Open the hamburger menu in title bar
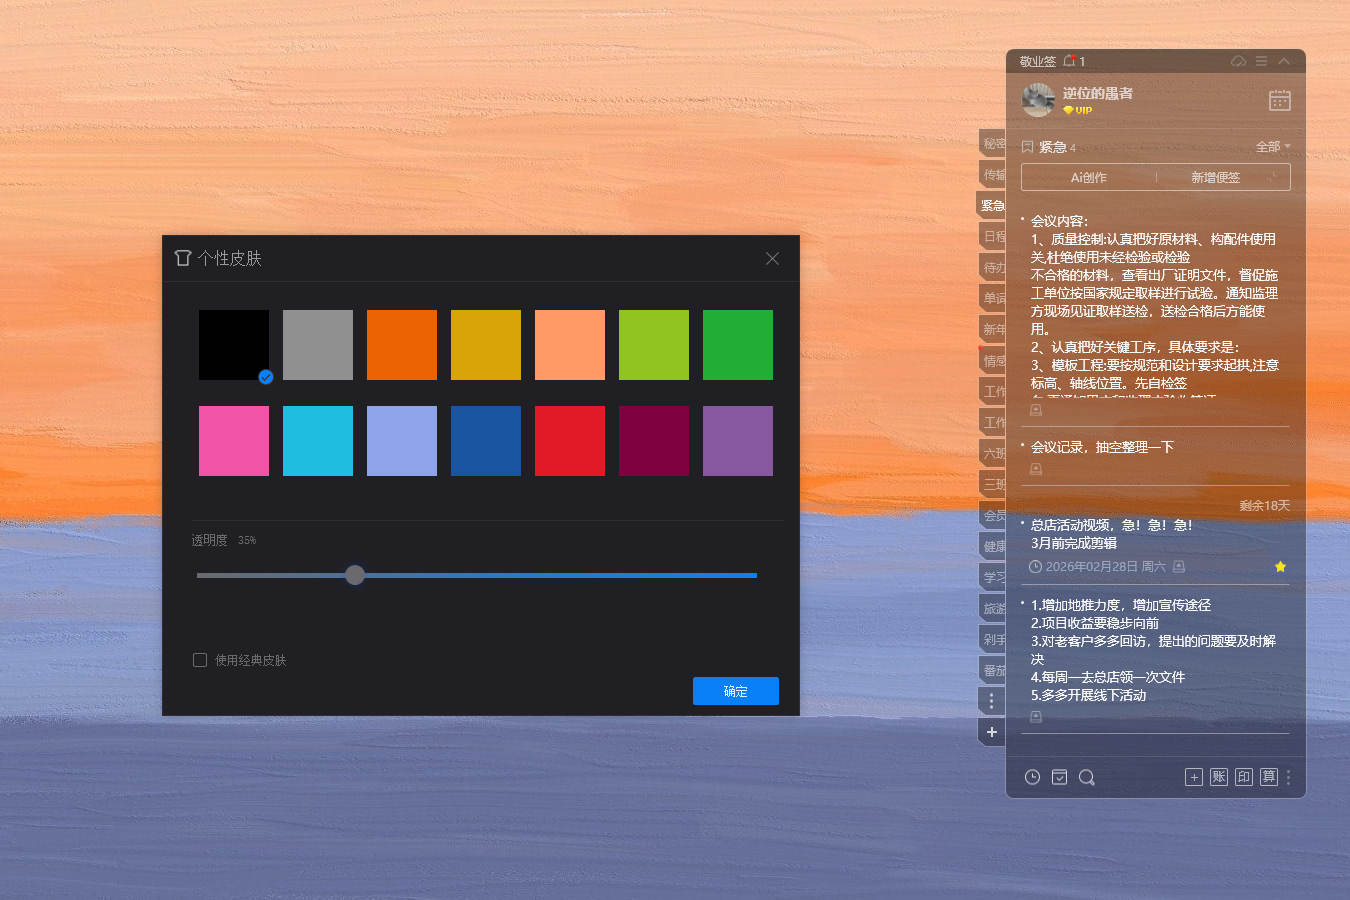The width and height of the screenshot is (1350, 900). click(1261, 61)
